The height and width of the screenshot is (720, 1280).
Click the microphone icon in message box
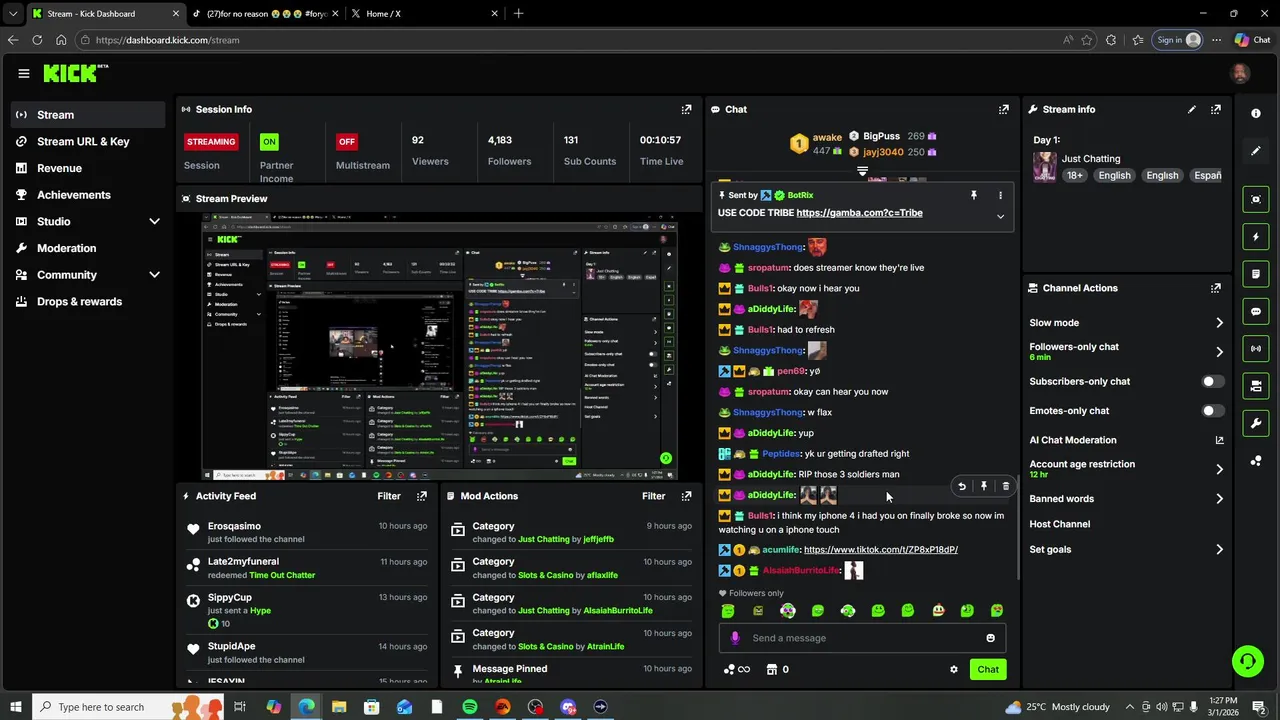click(735, 638)
